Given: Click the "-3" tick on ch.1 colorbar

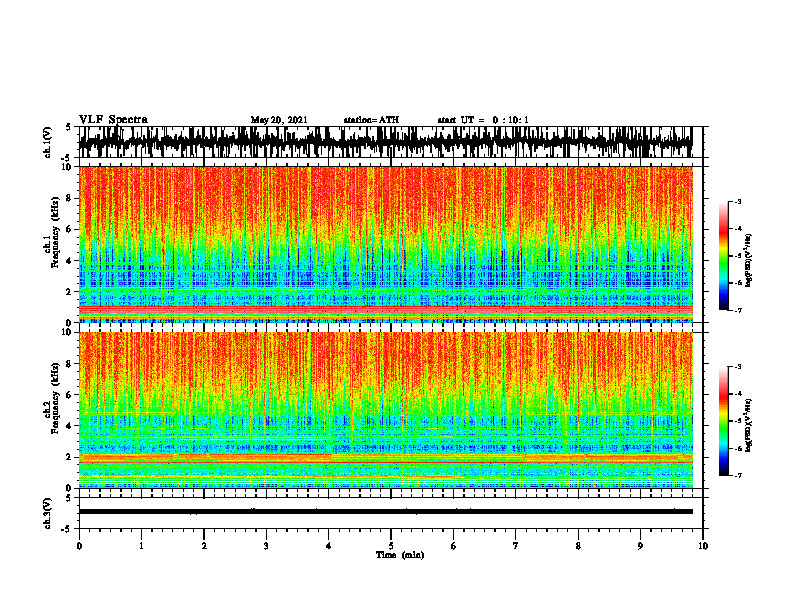Looking at the screenshot, I should 738,201.
